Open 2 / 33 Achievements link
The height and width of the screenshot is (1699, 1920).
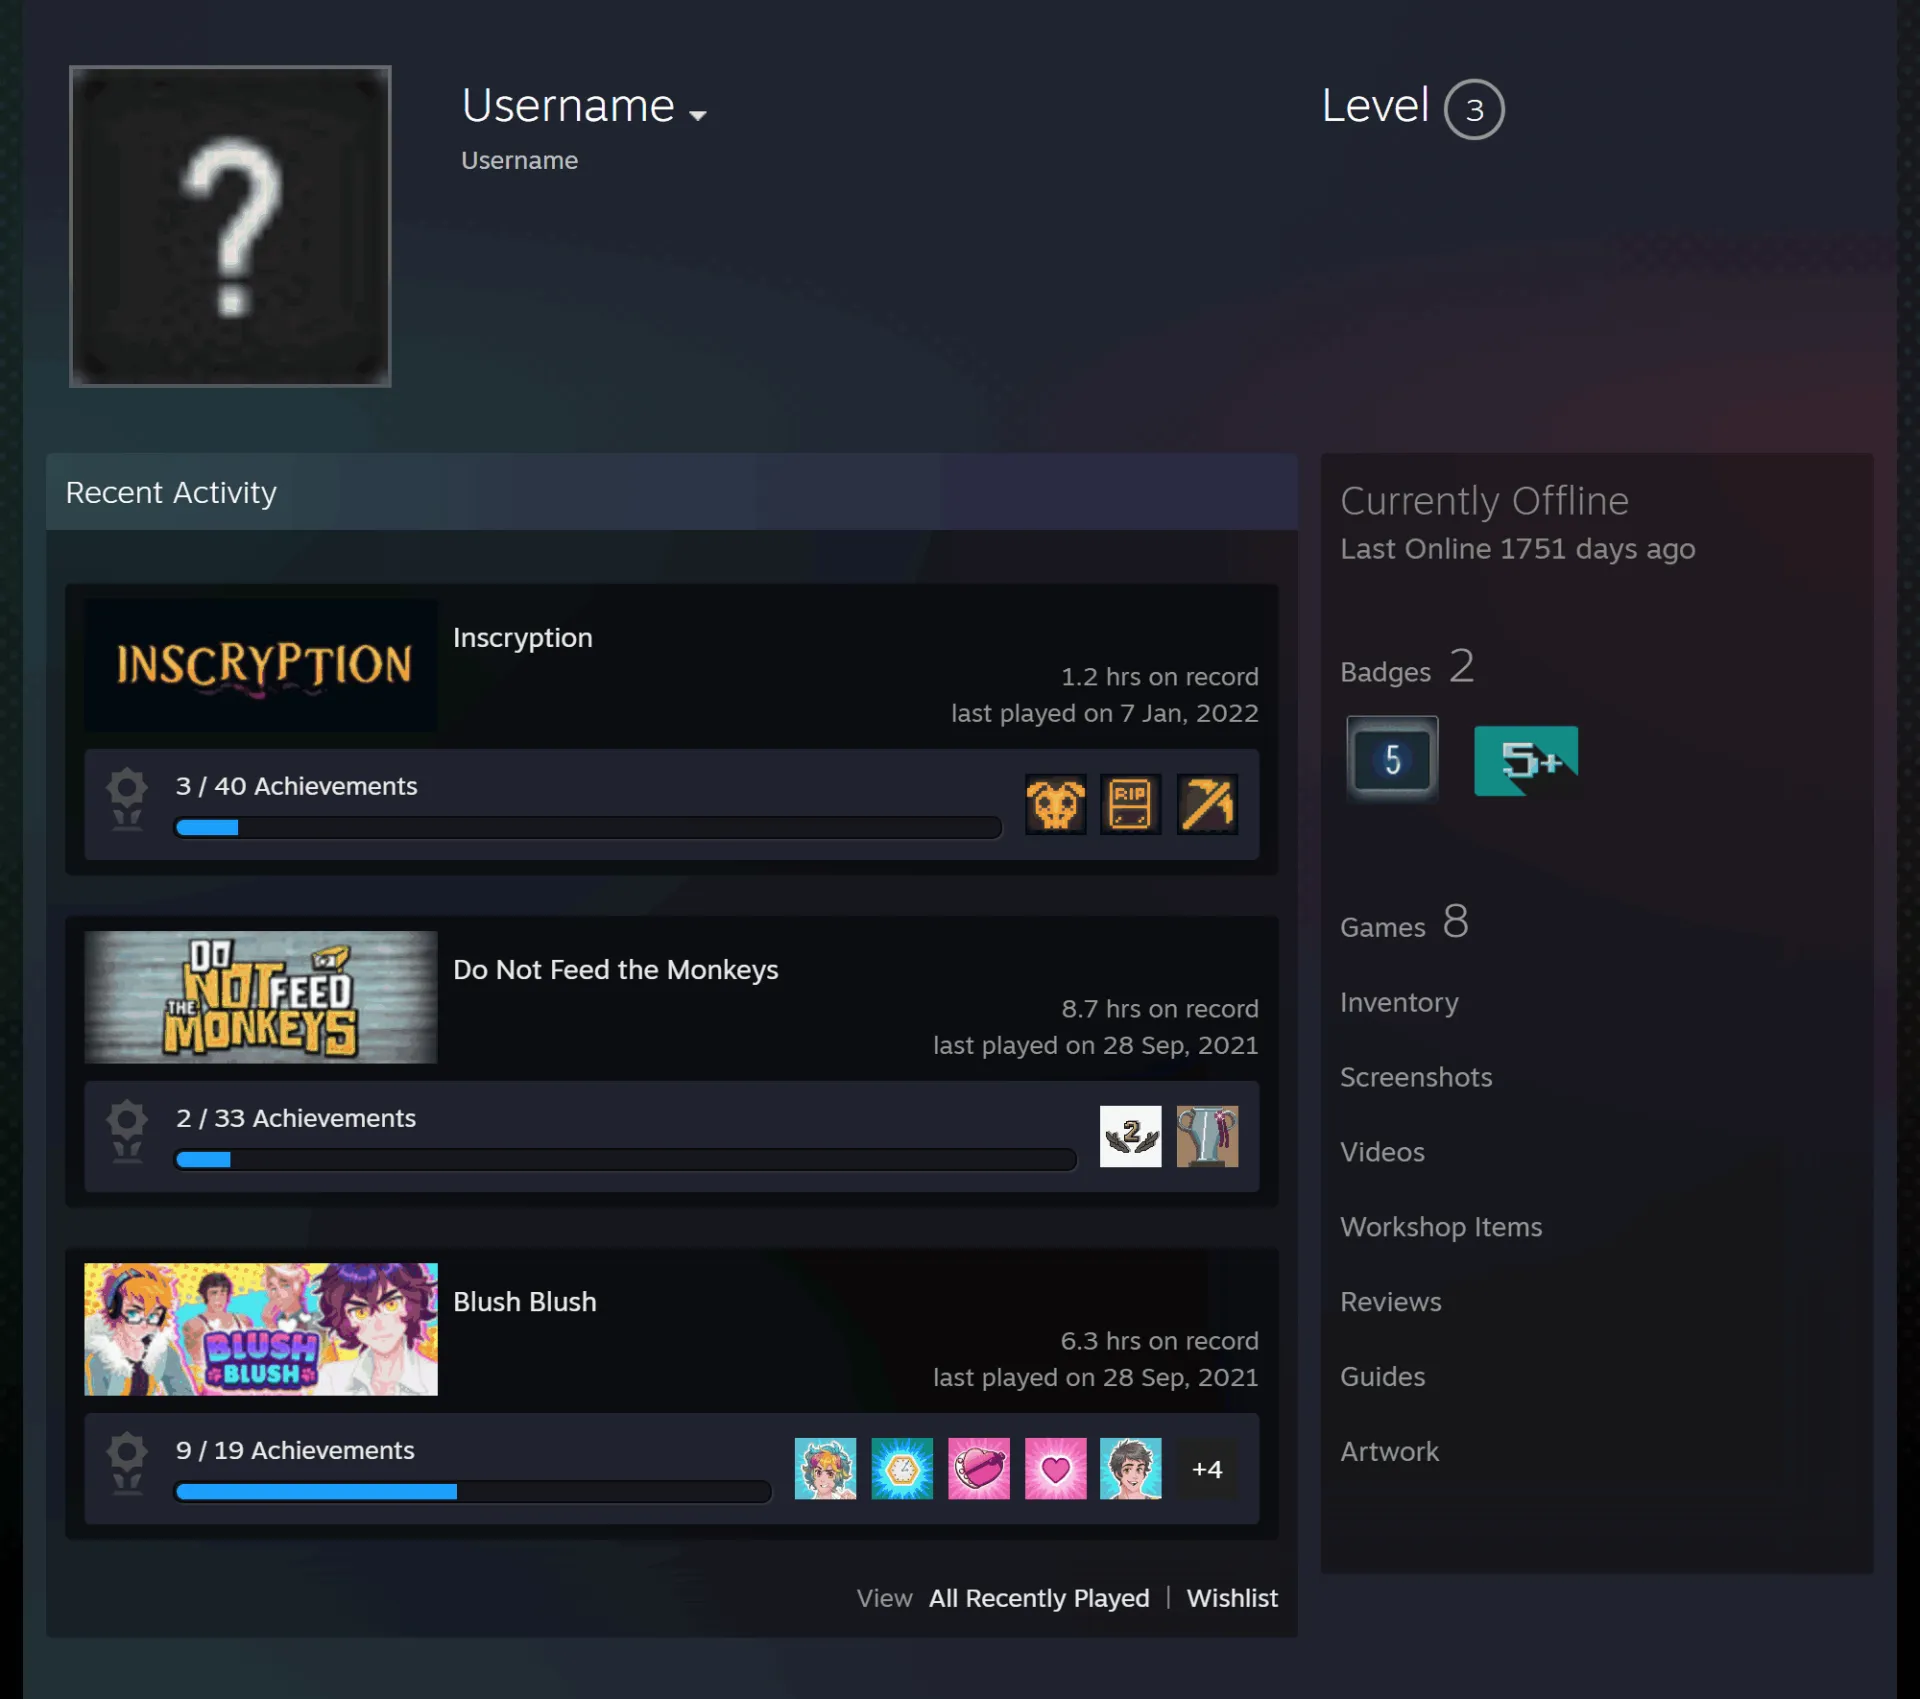[296, 1118]
